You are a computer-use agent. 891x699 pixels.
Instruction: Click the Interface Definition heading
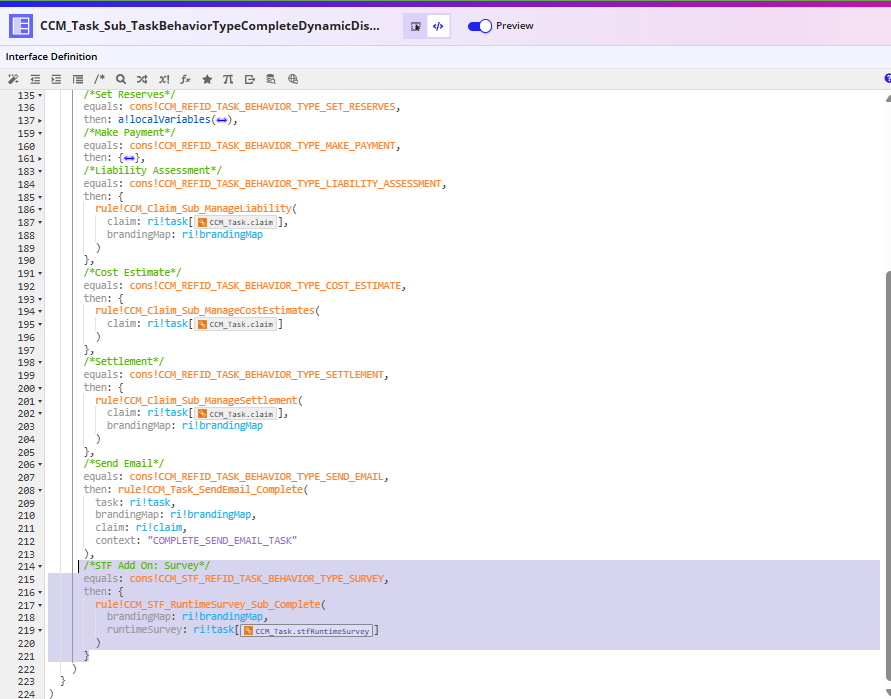click(51, 57)
